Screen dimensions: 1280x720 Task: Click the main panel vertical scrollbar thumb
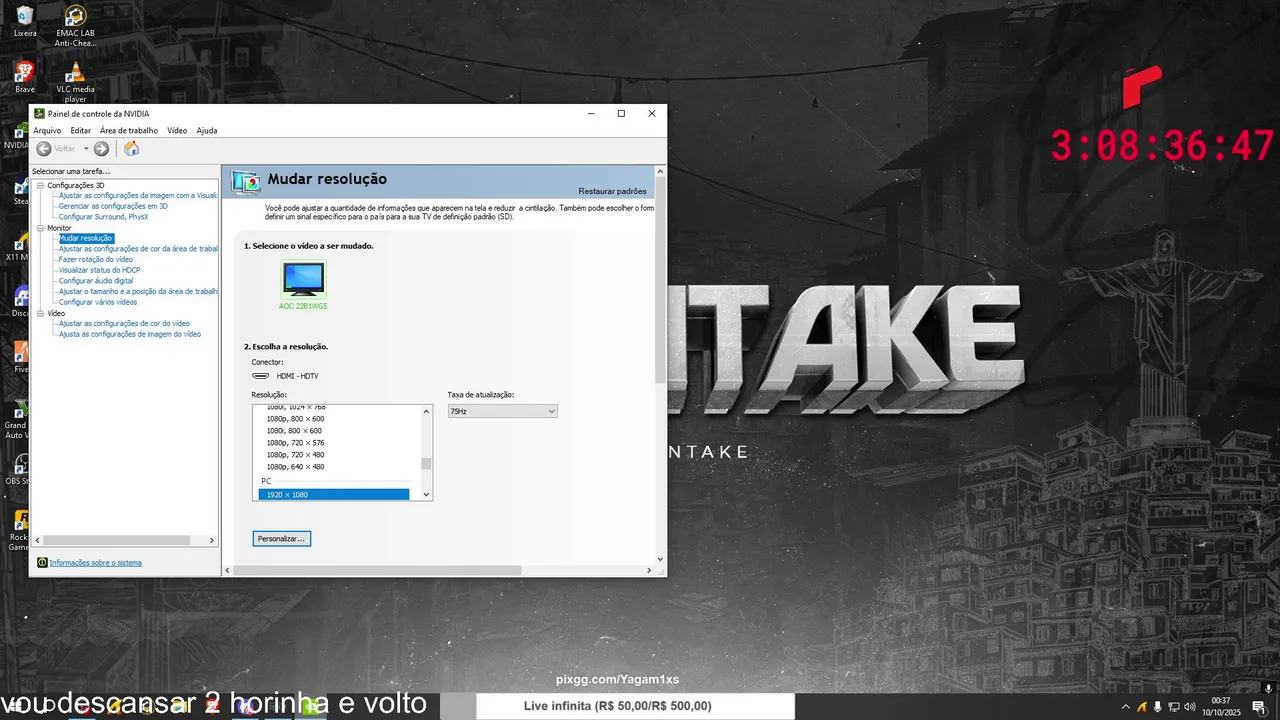click(660, 280)
